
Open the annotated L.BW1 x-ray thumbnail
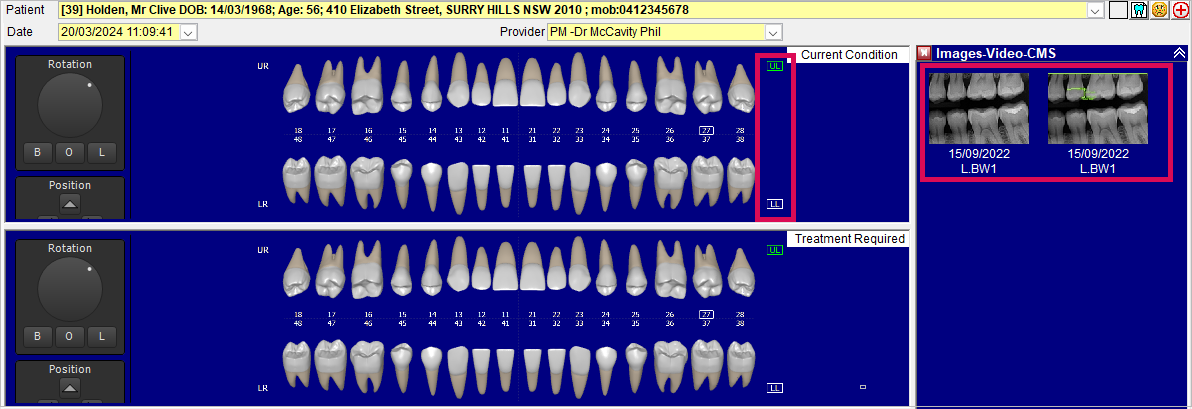tap(1097, 108)
